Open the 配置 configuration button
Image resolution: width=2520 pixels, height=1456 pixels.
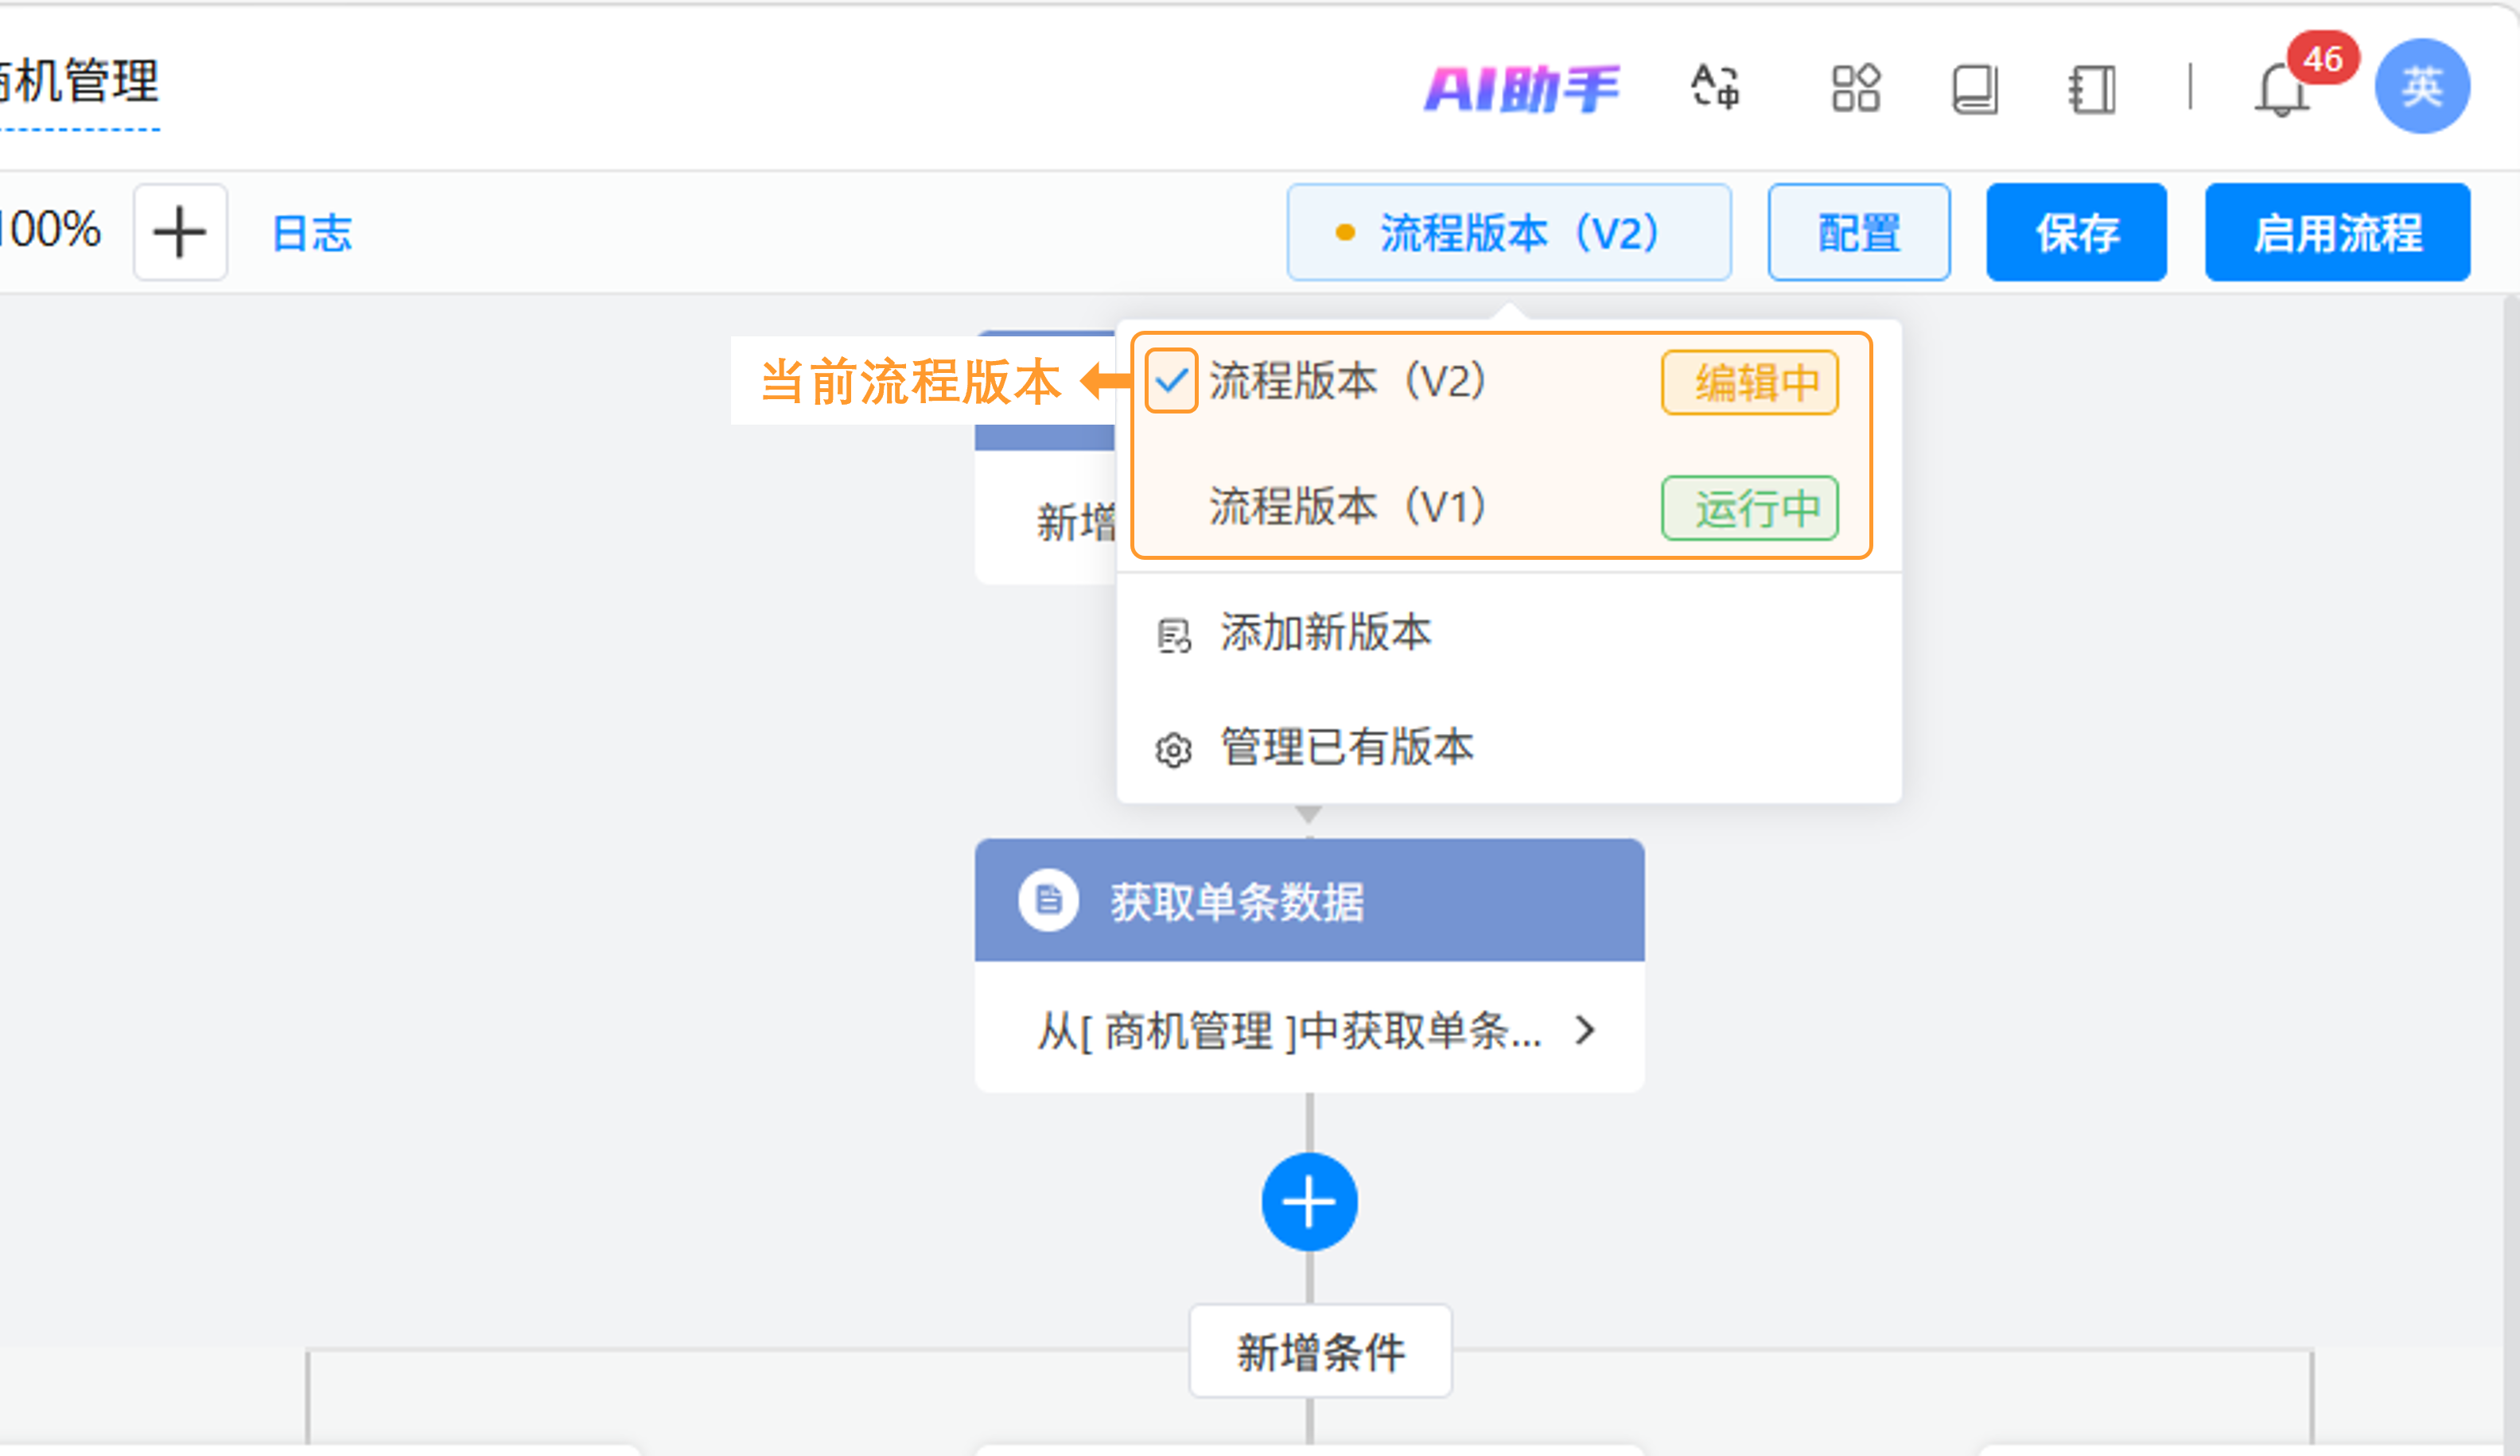(1858, 232)
